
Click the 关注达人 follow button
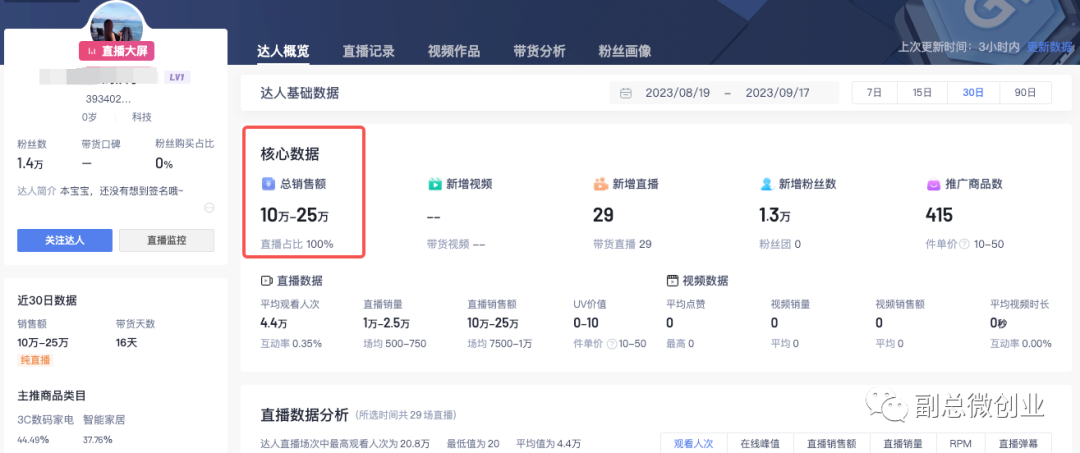(x=65, y=240)
